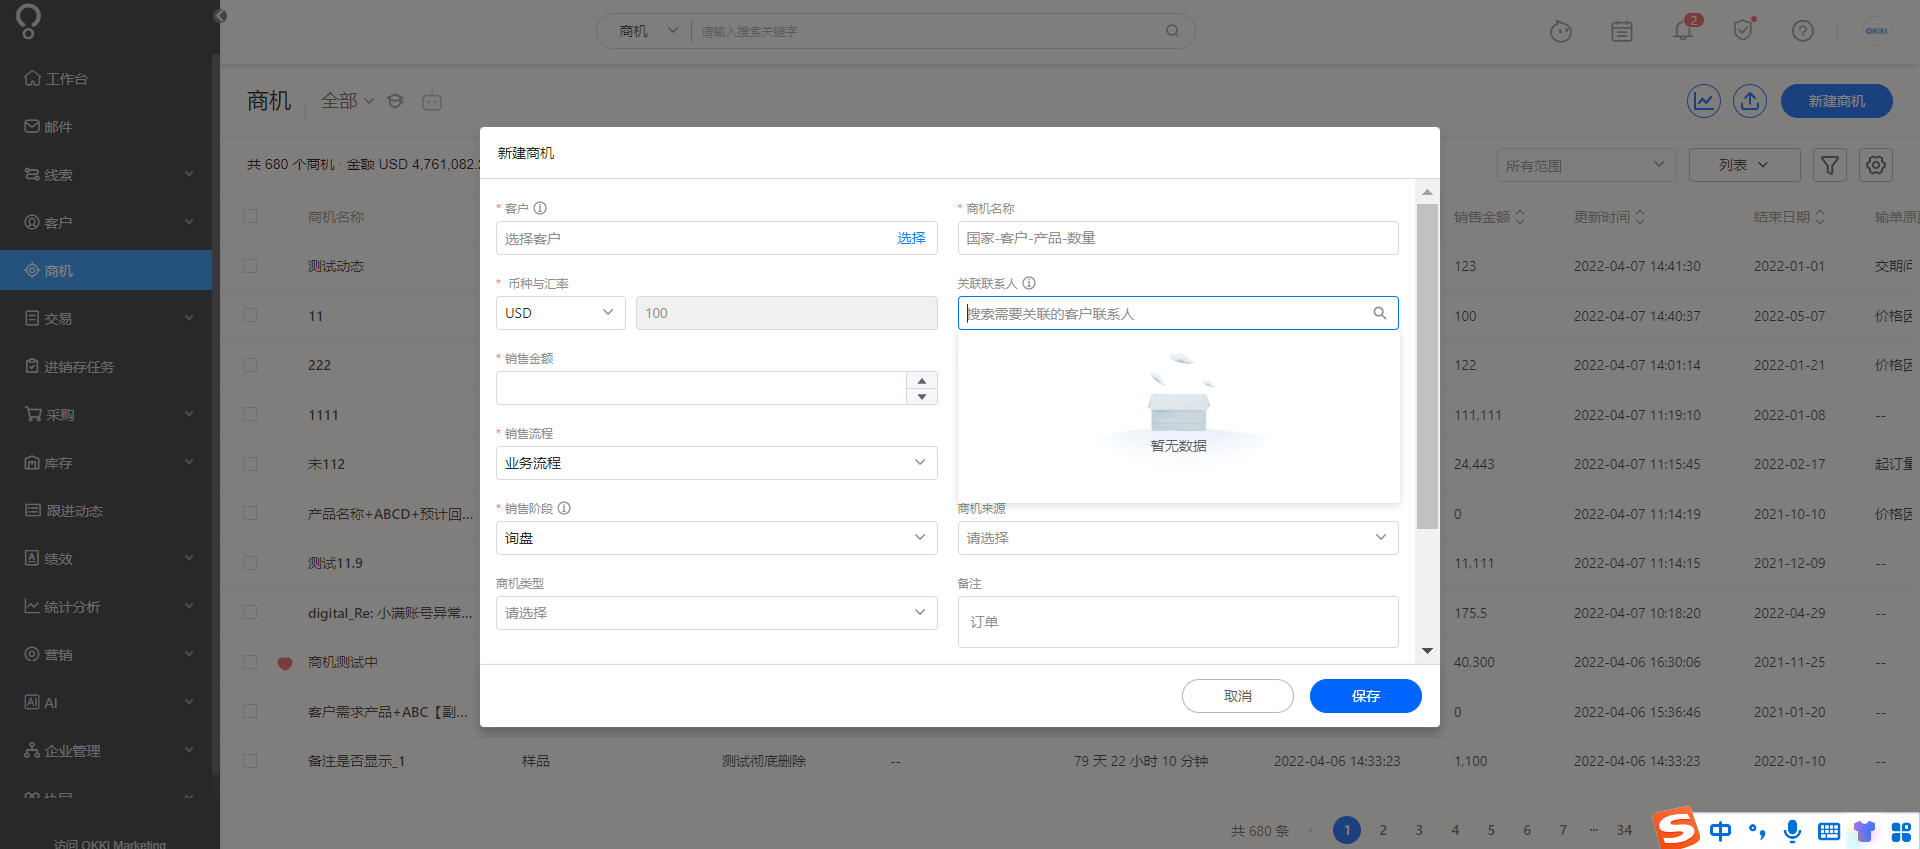This screenshot has height=849, width=1920.
Task: Click the 取消 button
Action: click(x=1238, y=696)
